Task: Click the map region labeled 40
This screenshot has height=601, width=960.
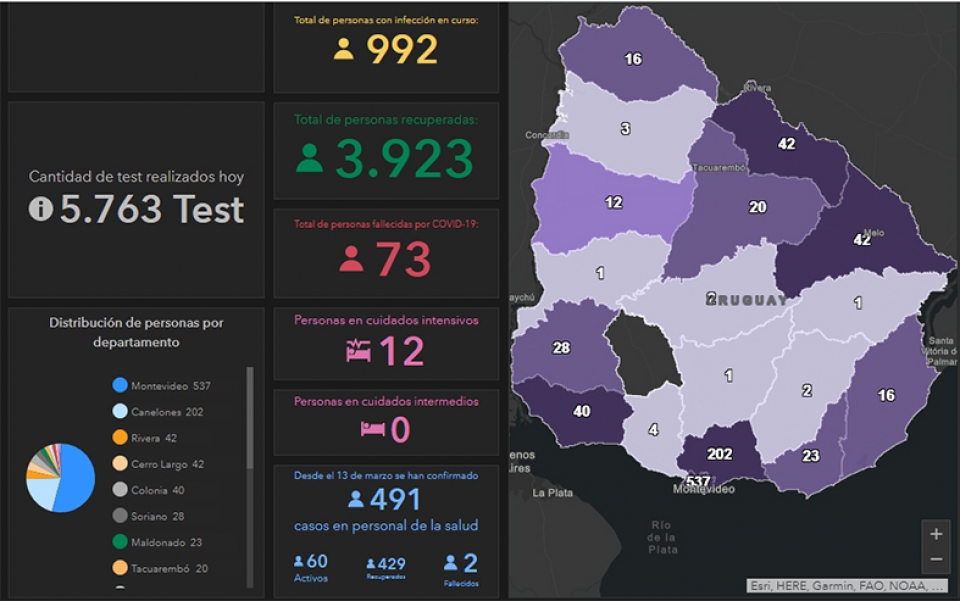Action: (581, 411)
